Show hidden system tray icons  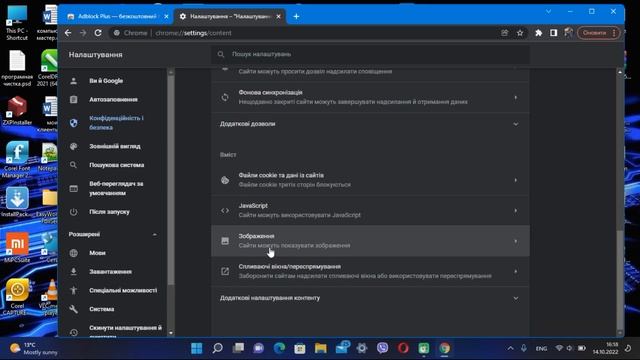coord(510,348)
